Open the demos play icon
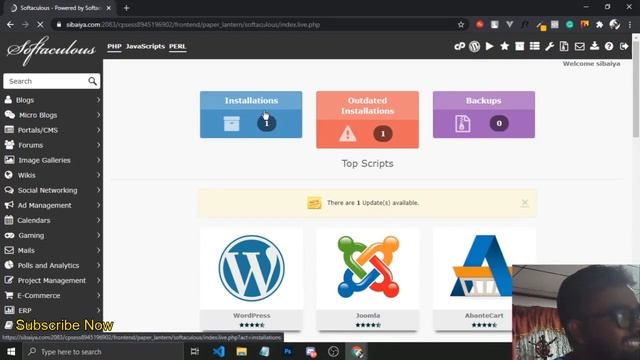 [489, 47]
